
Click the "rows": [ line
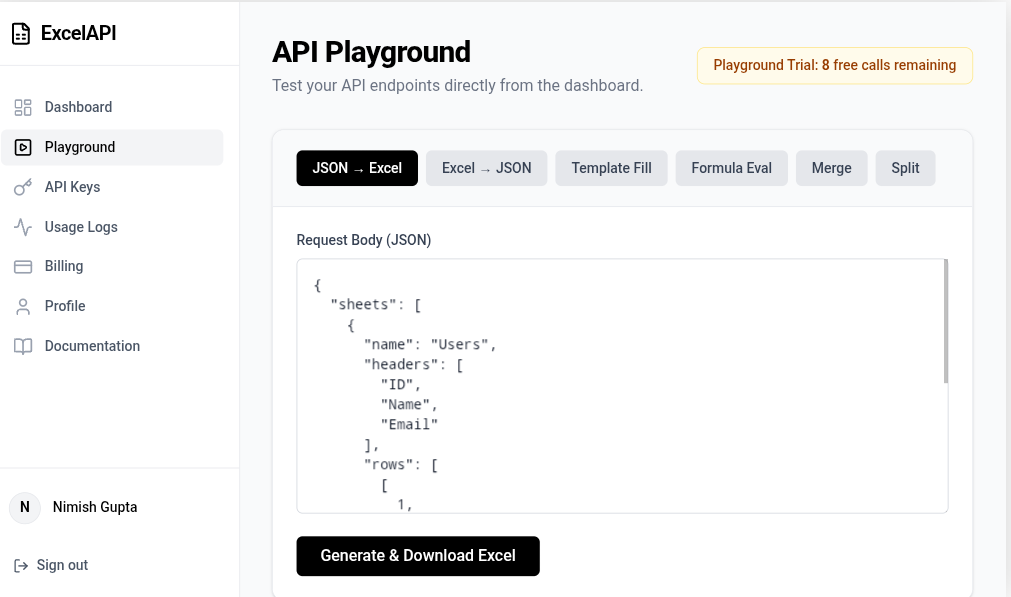pos(401,465)
